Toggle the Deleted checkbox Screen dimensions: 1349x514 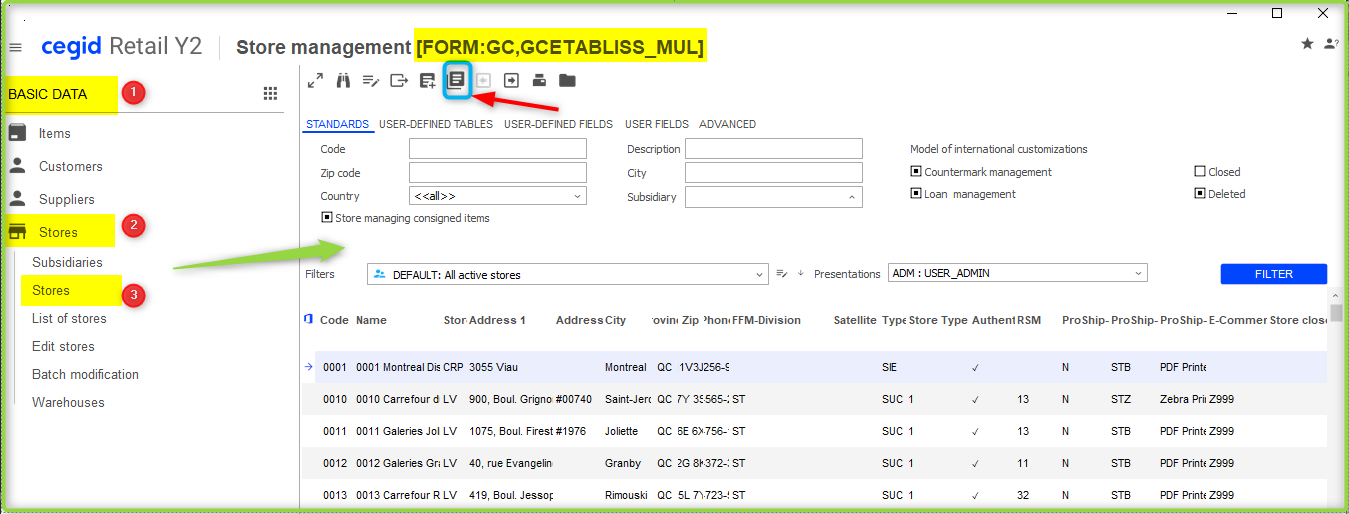click(1200, 194)
